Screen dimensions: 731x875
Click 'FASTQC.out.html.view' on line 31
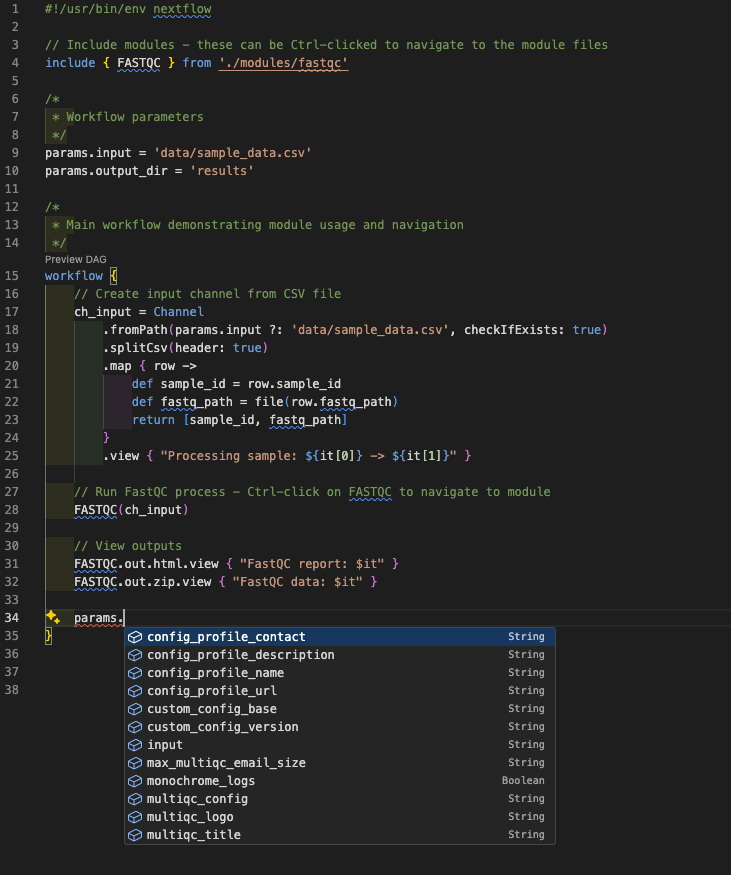146,564
